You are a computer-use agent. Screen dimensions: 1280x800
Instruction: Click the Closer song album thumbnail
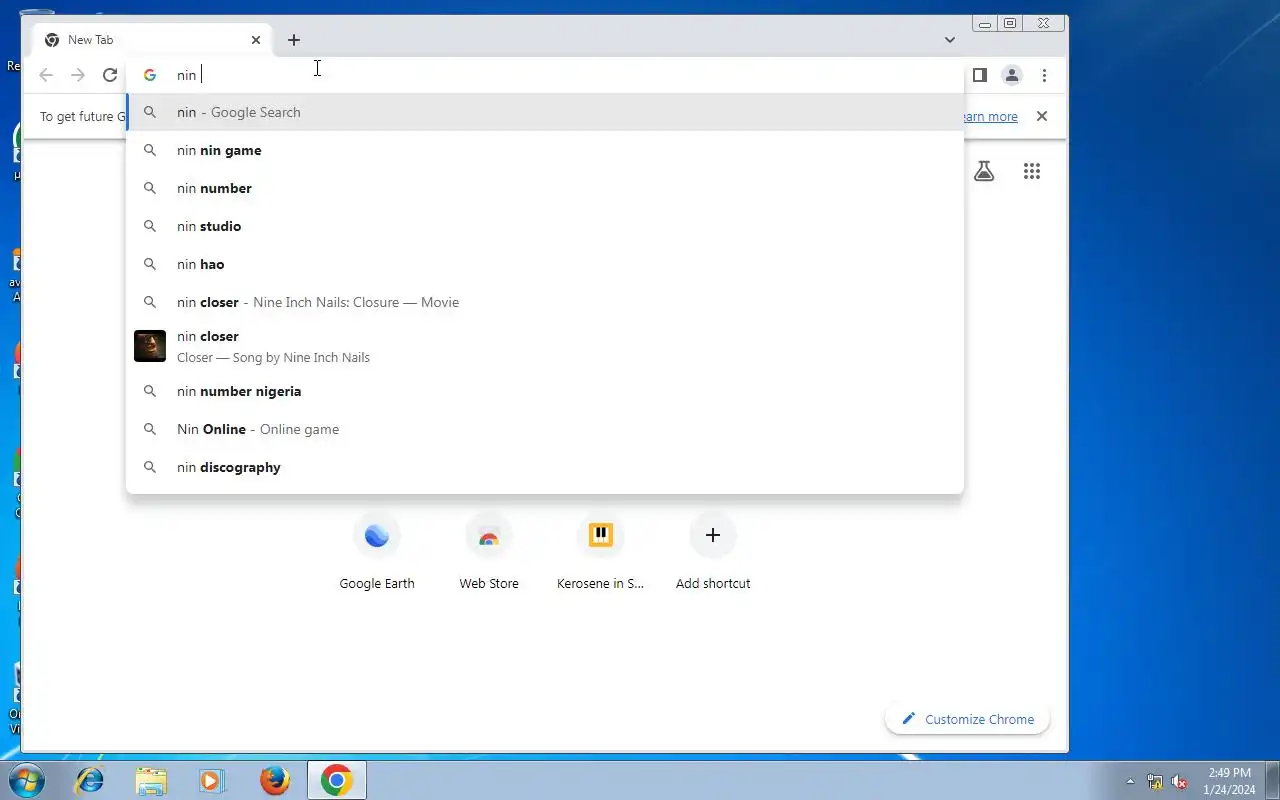[150, 346]
